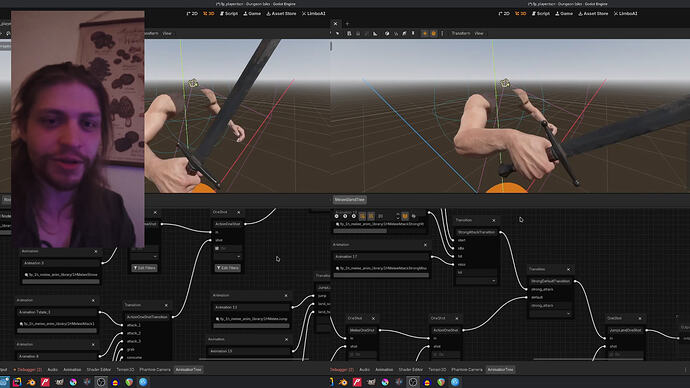Open Shader Editor tab in left window

(99, 370)
